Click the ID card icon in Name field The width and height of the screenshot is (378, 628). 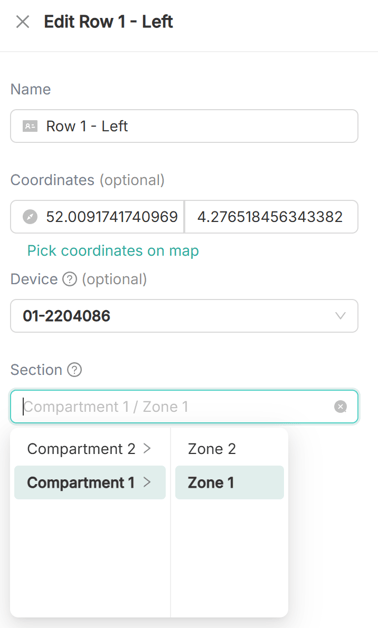point(30,126)
